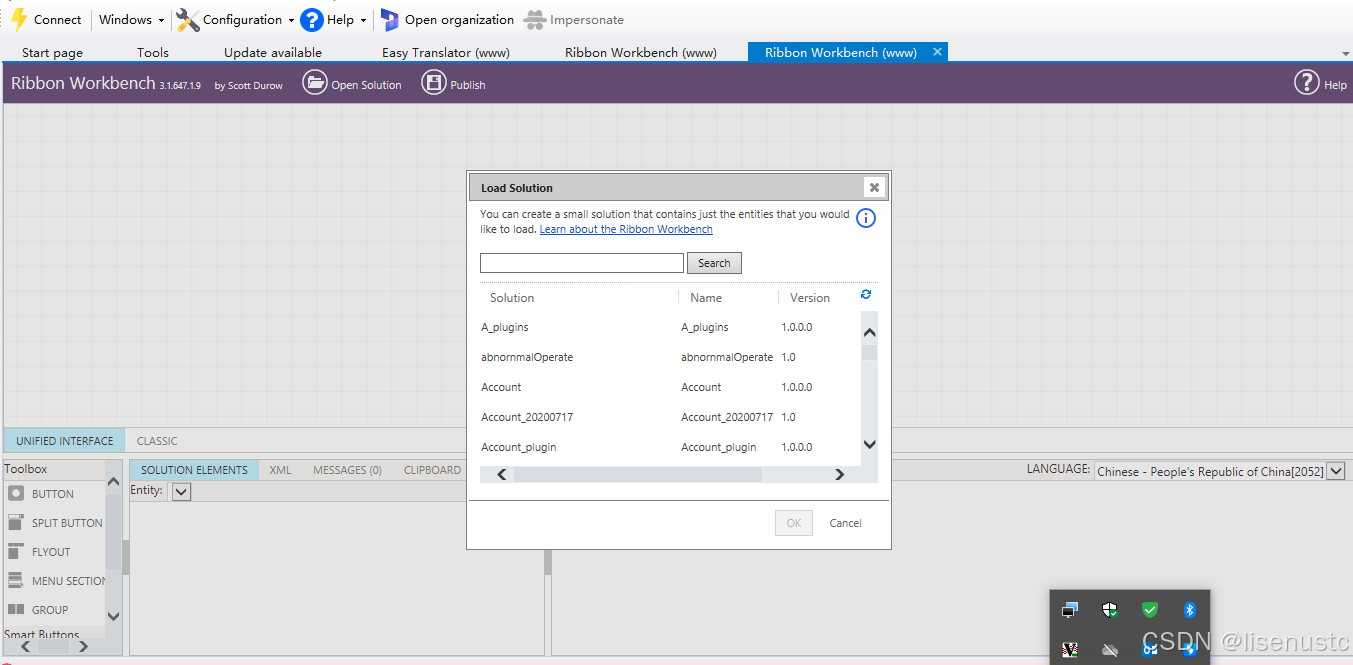Sort by the Name column header
Screen dimensions: 1353x665
point(706,298)
